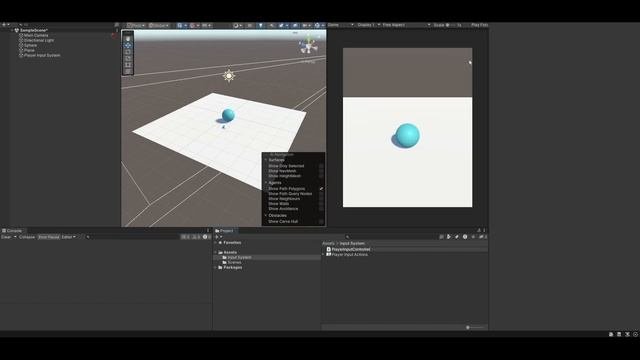Image resolution: width=640 pixels, height=360 pixels.
Task: Click the Project search by type icon
Action: point(449,237)
